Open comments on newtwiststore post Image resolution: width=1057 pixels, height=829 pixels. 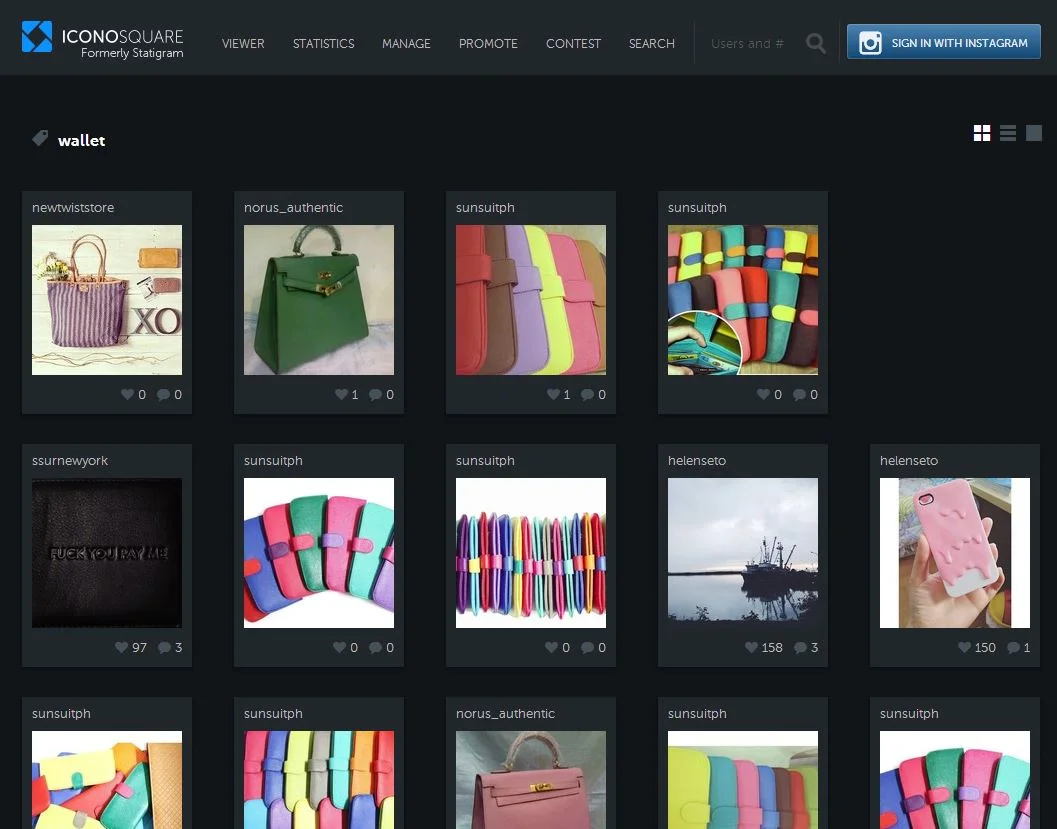[x=163, y=394]
